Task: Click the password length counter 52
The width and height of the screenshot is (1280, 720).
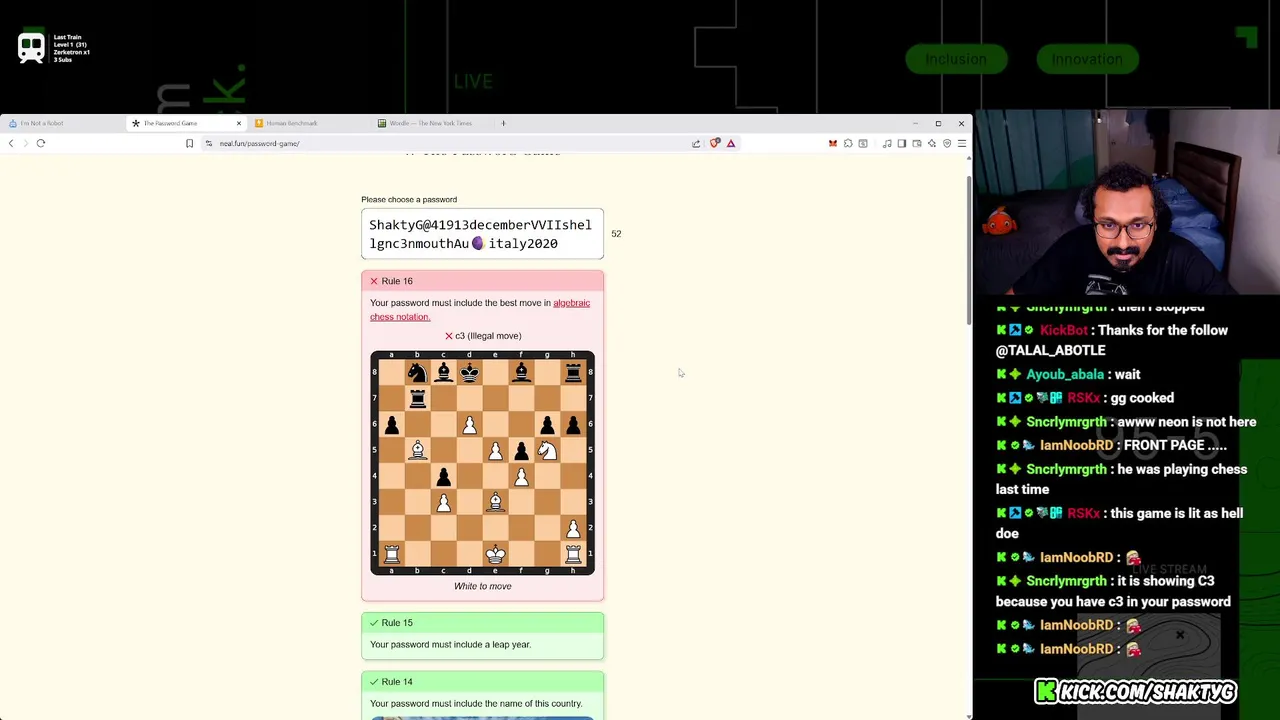Action: [616, 234]
